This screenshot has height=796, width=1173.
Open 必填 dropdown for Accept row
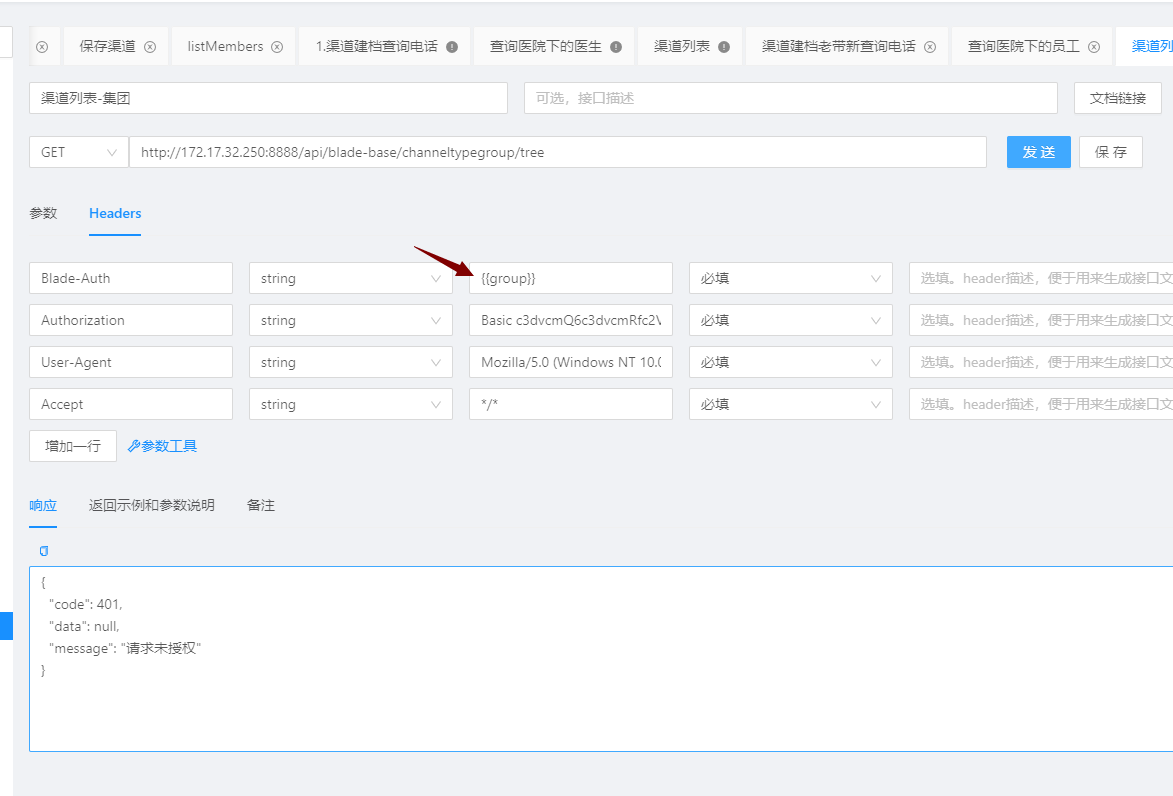[x=791, y=404]
